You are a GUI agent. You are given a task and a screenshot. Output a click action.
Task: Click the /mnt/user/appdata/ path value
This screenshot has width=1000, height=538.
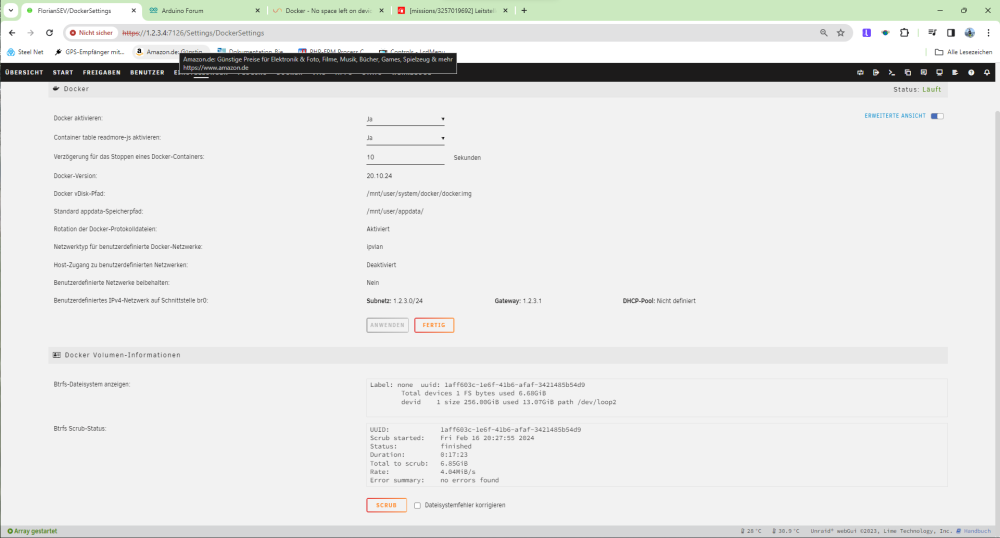click(x=395, y=212)
